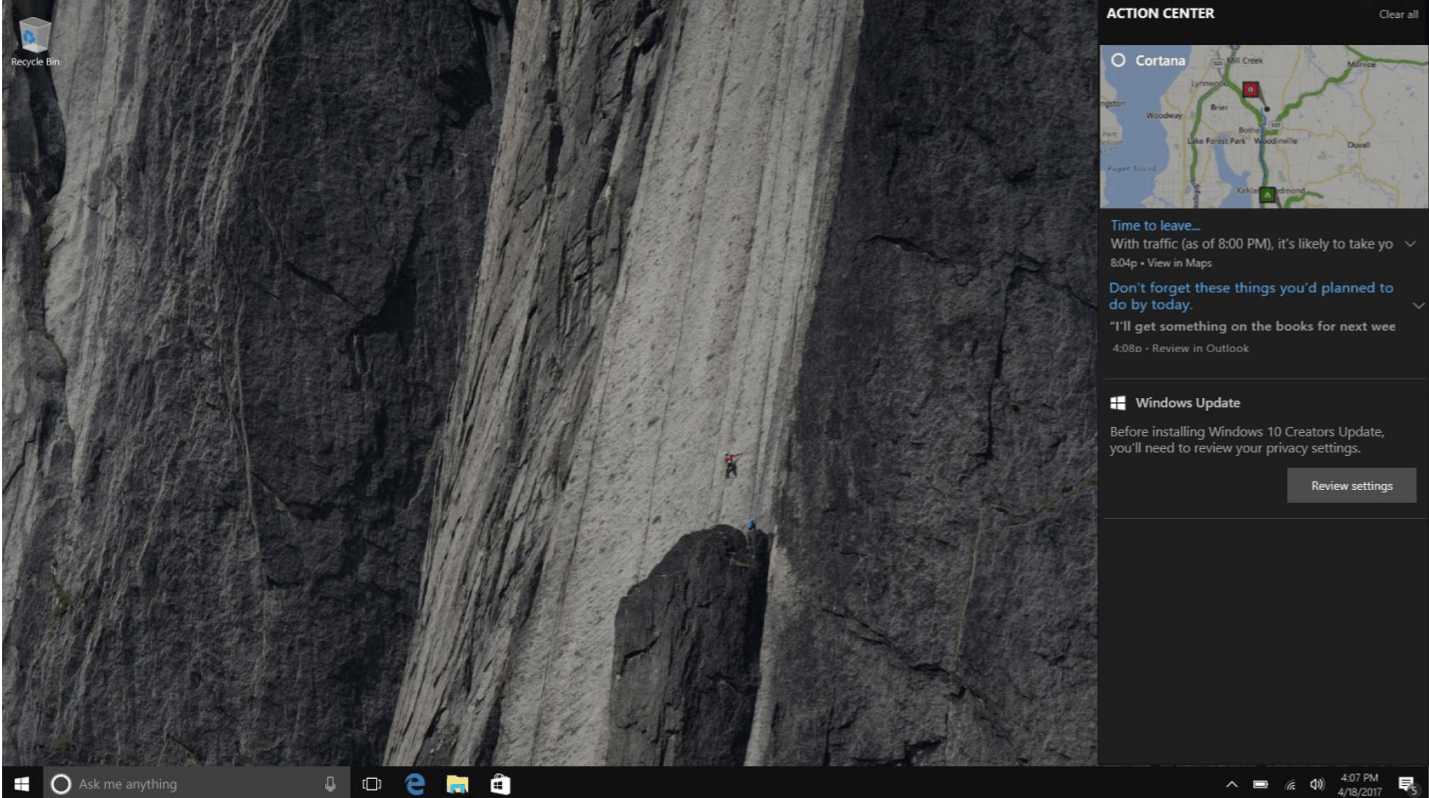This screenshot has height=798, width=1429.
Task: Expand the 'Don't forget these things' notification
Action: point(1418,305)
